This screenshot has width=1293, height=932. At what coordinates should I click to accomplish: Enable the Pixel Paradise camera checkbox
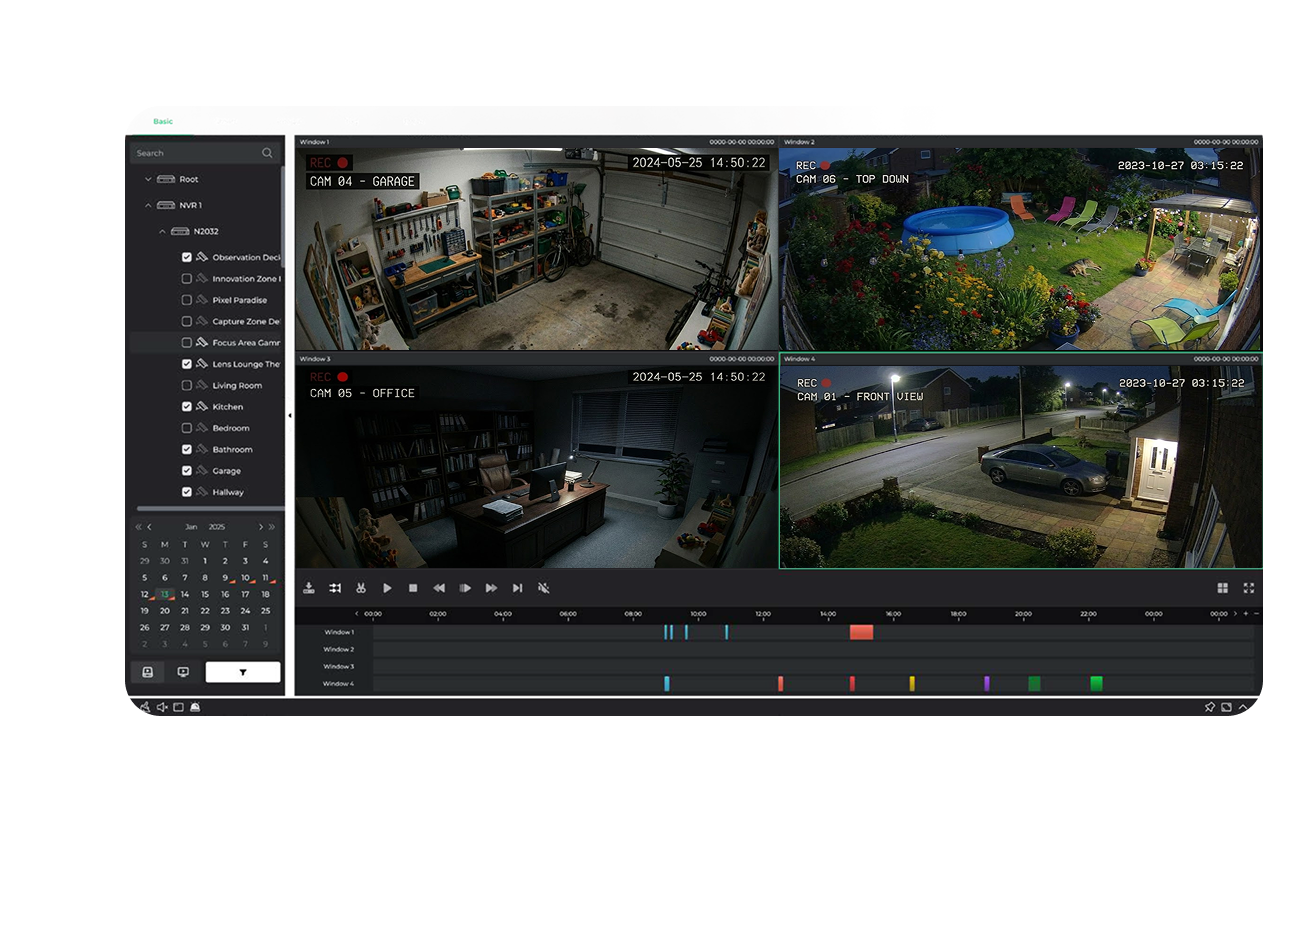tap(187, 300)
